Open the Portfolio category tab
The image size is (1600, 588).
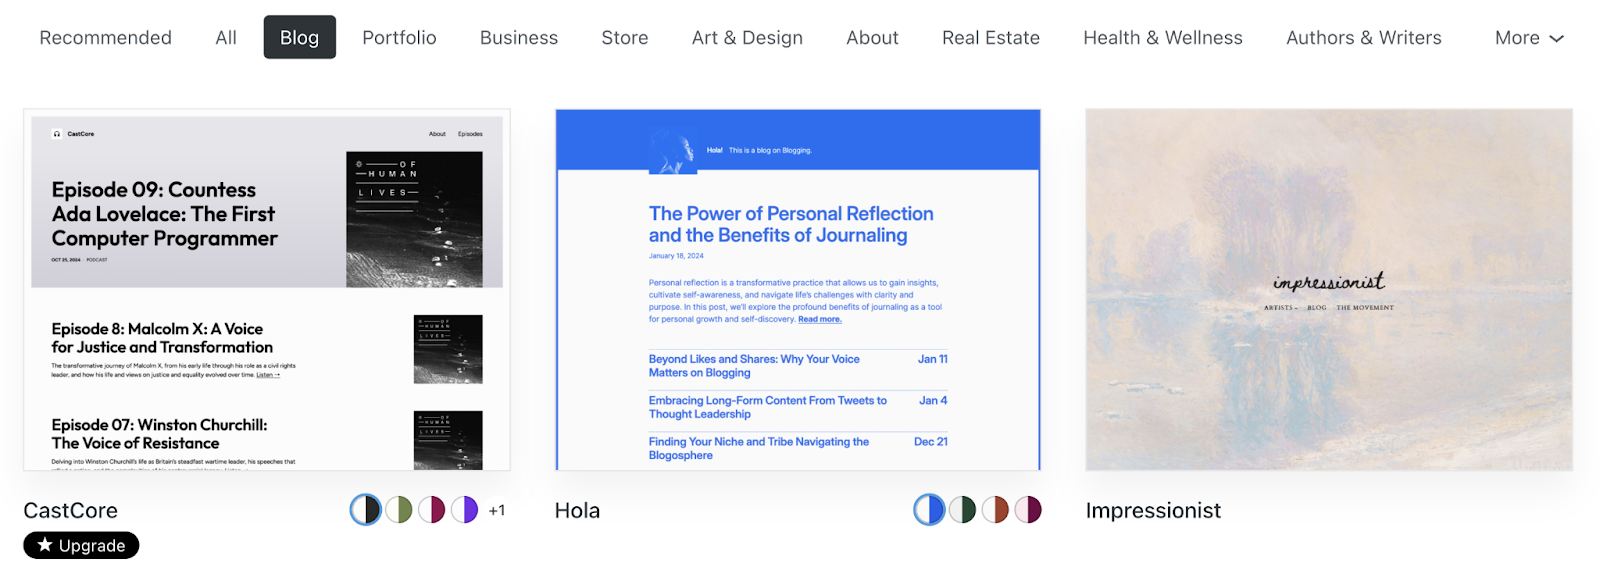tap(399, 38)
